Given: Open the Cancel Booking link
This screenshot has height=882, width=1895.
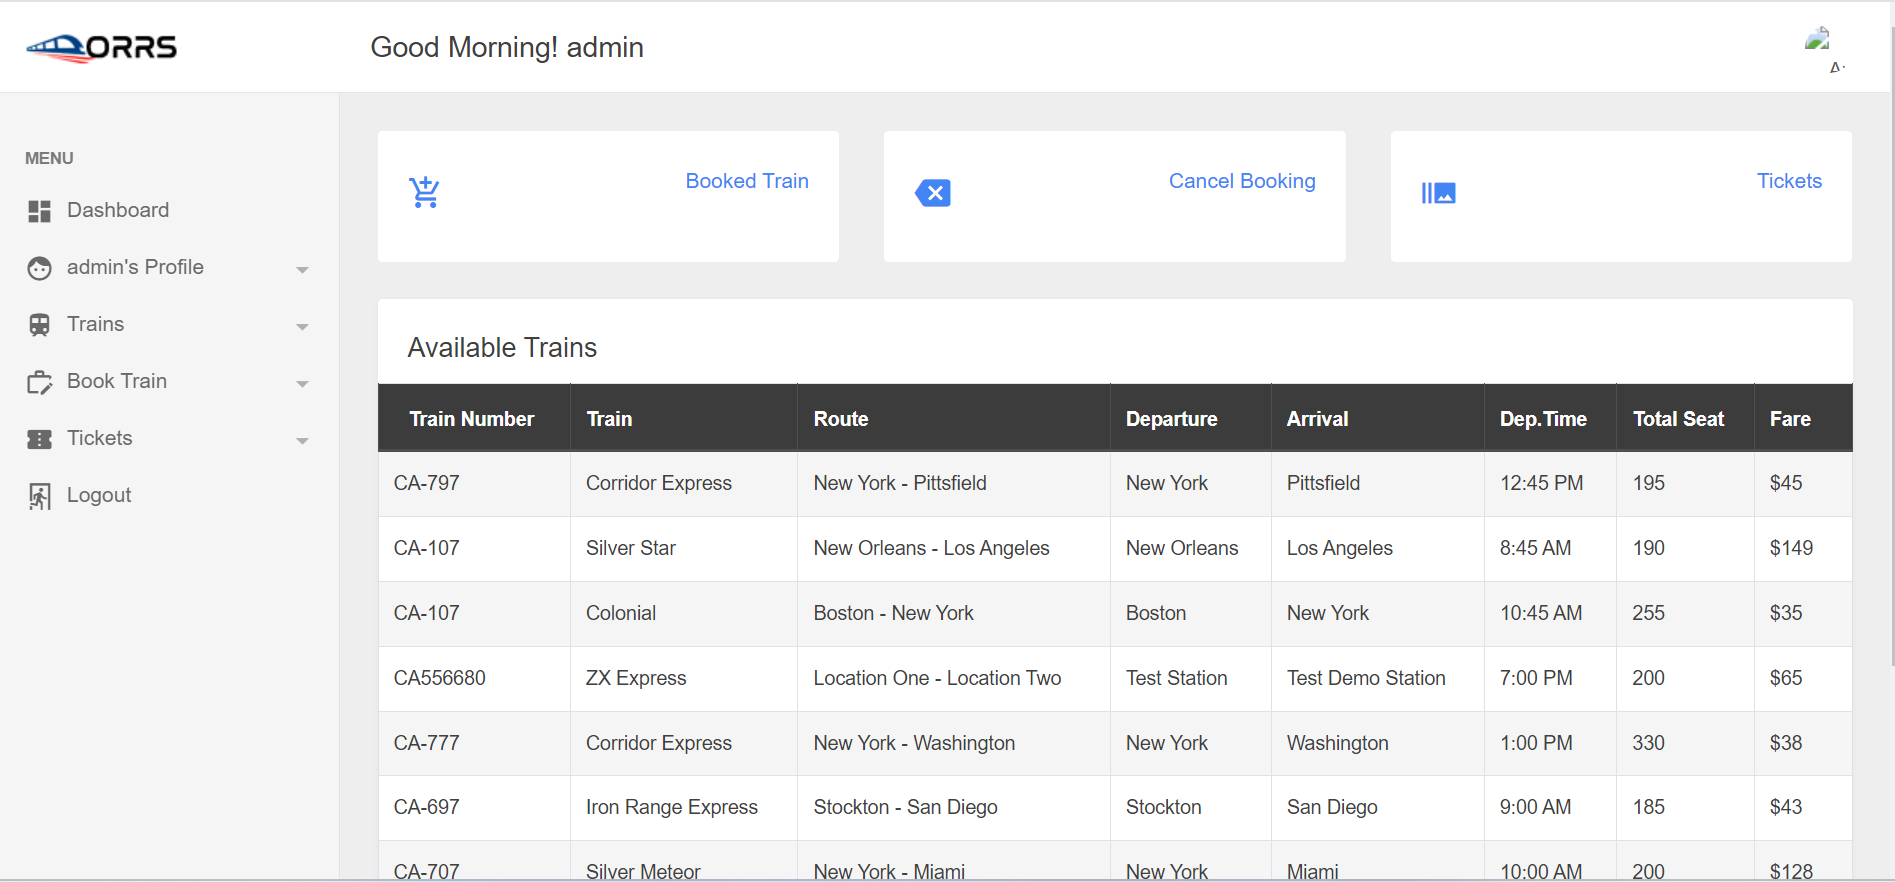Looking at the screenshot, I should point(1242,181).
